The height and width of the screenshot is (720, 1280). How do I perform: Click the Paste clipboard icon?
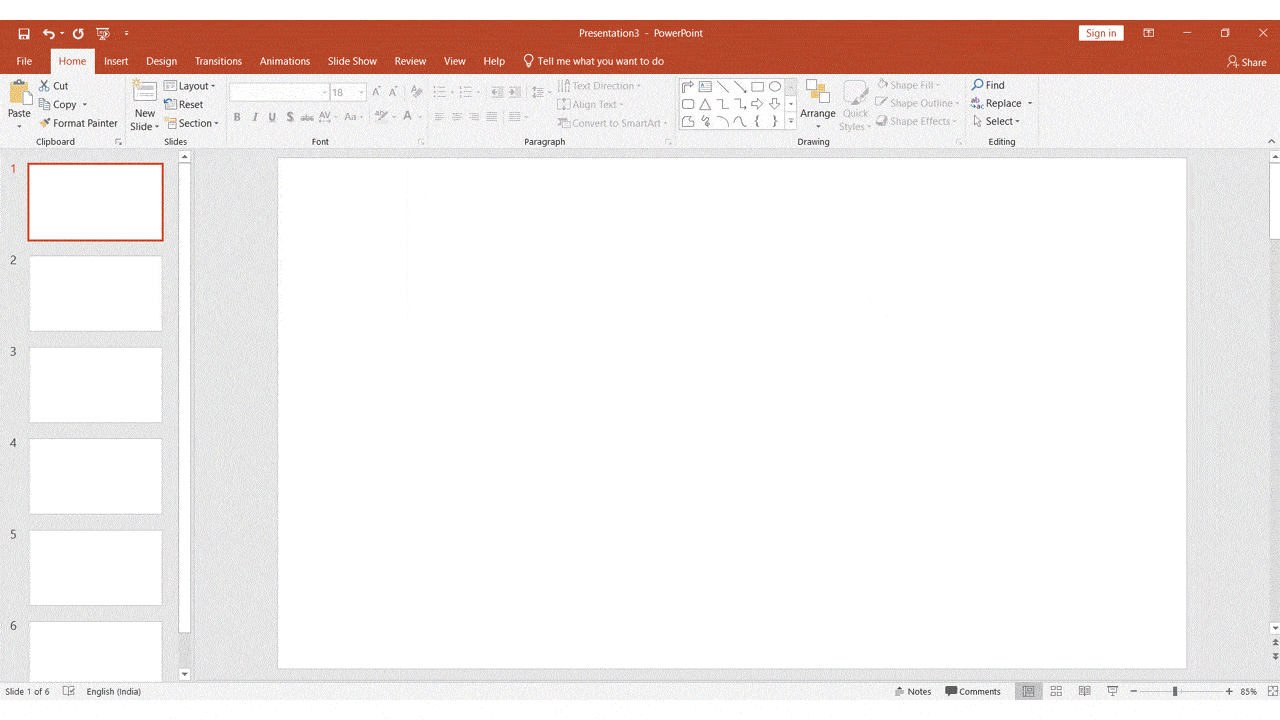tap(19, 93)
